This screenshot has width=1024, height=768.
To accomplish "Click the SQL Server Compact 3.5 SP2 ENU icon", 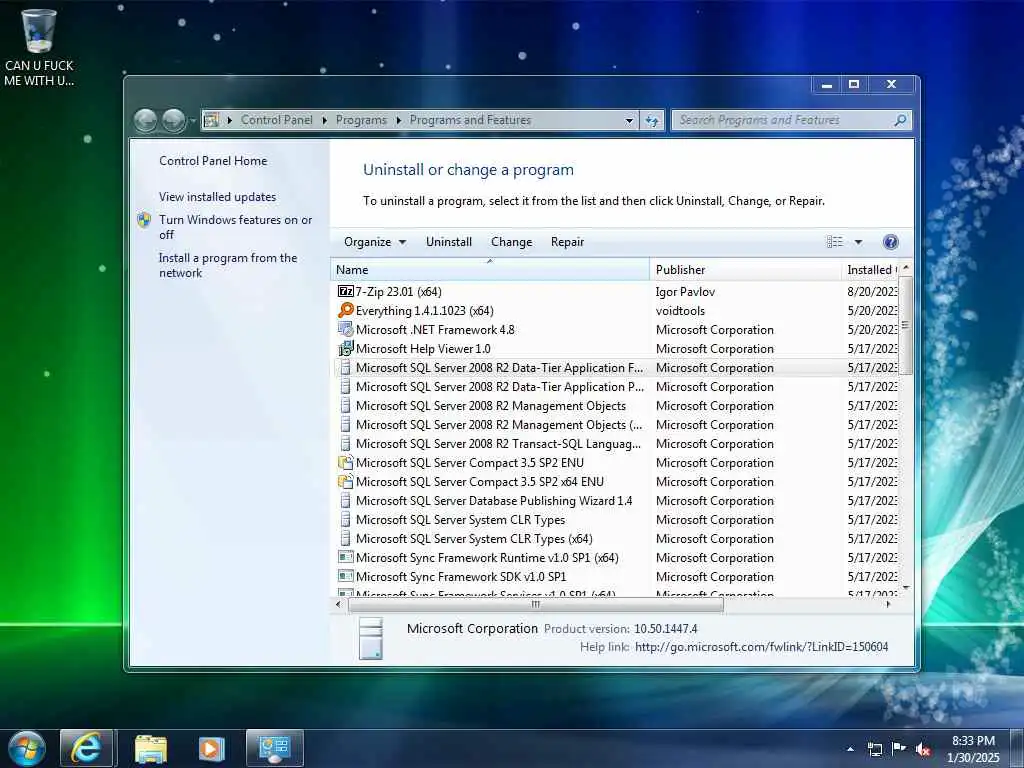I will [345, 462].
